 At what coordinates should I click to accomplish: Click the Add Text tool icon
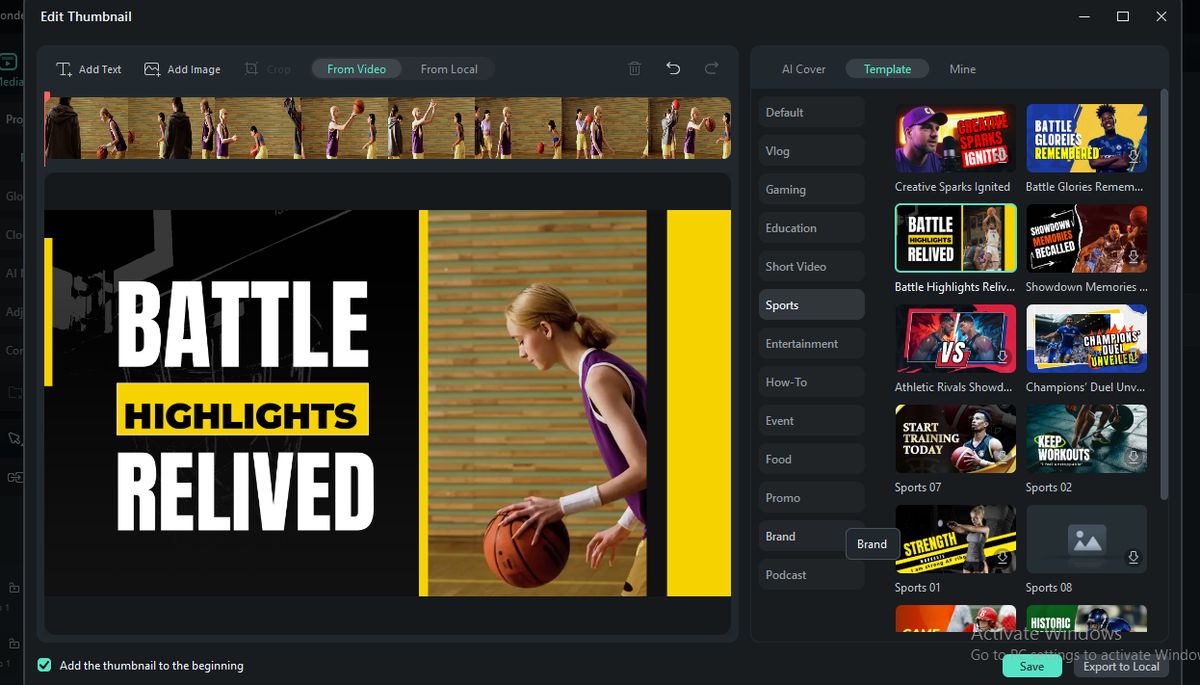[64, 69]
